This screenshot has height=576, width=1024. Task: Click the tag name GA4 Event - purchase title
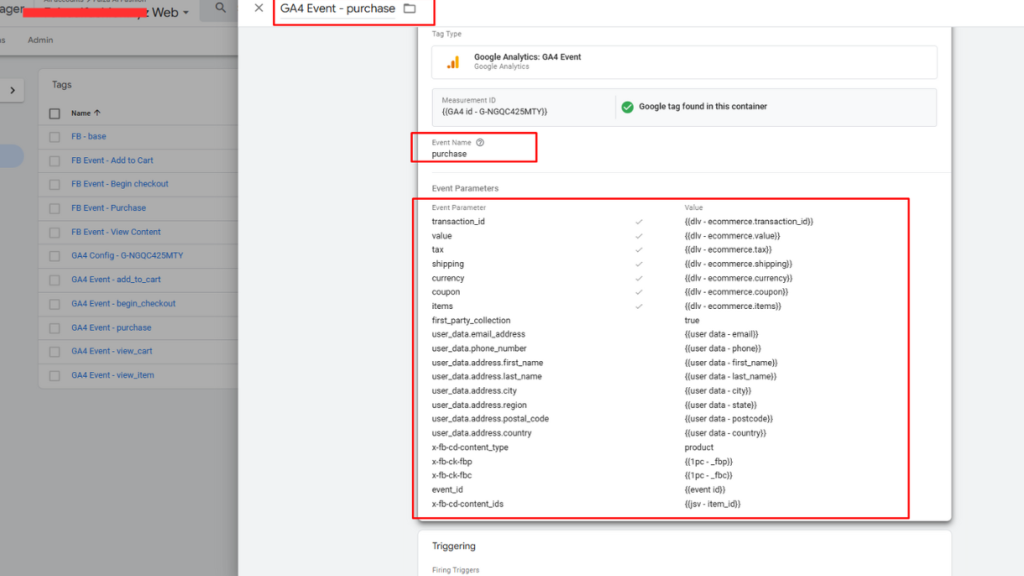(x=338, y=8)
